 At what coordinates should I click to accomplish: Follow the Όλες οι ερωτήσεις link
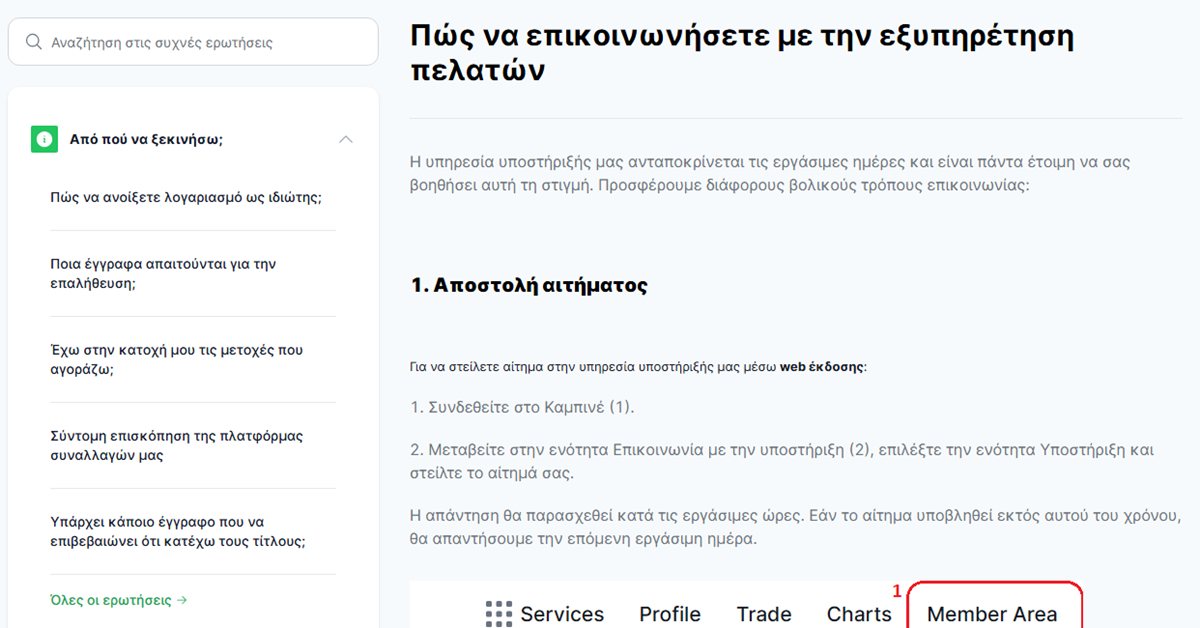pos(119,601)
